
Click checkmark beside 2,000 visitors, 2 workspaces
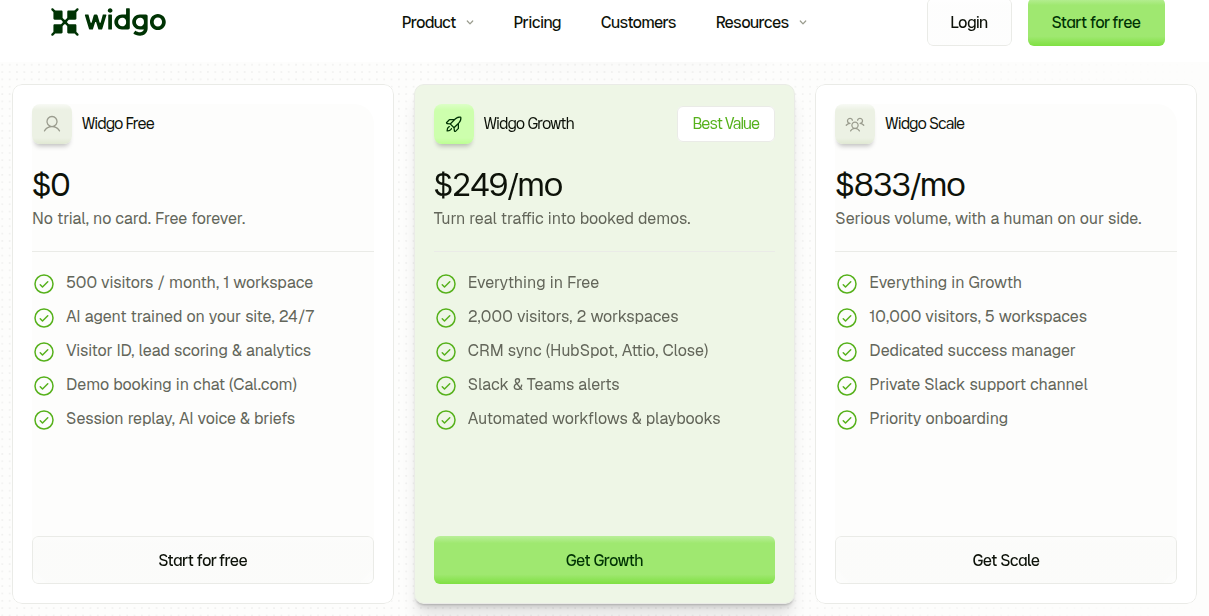pyautogui.click(x=446, y=318)
